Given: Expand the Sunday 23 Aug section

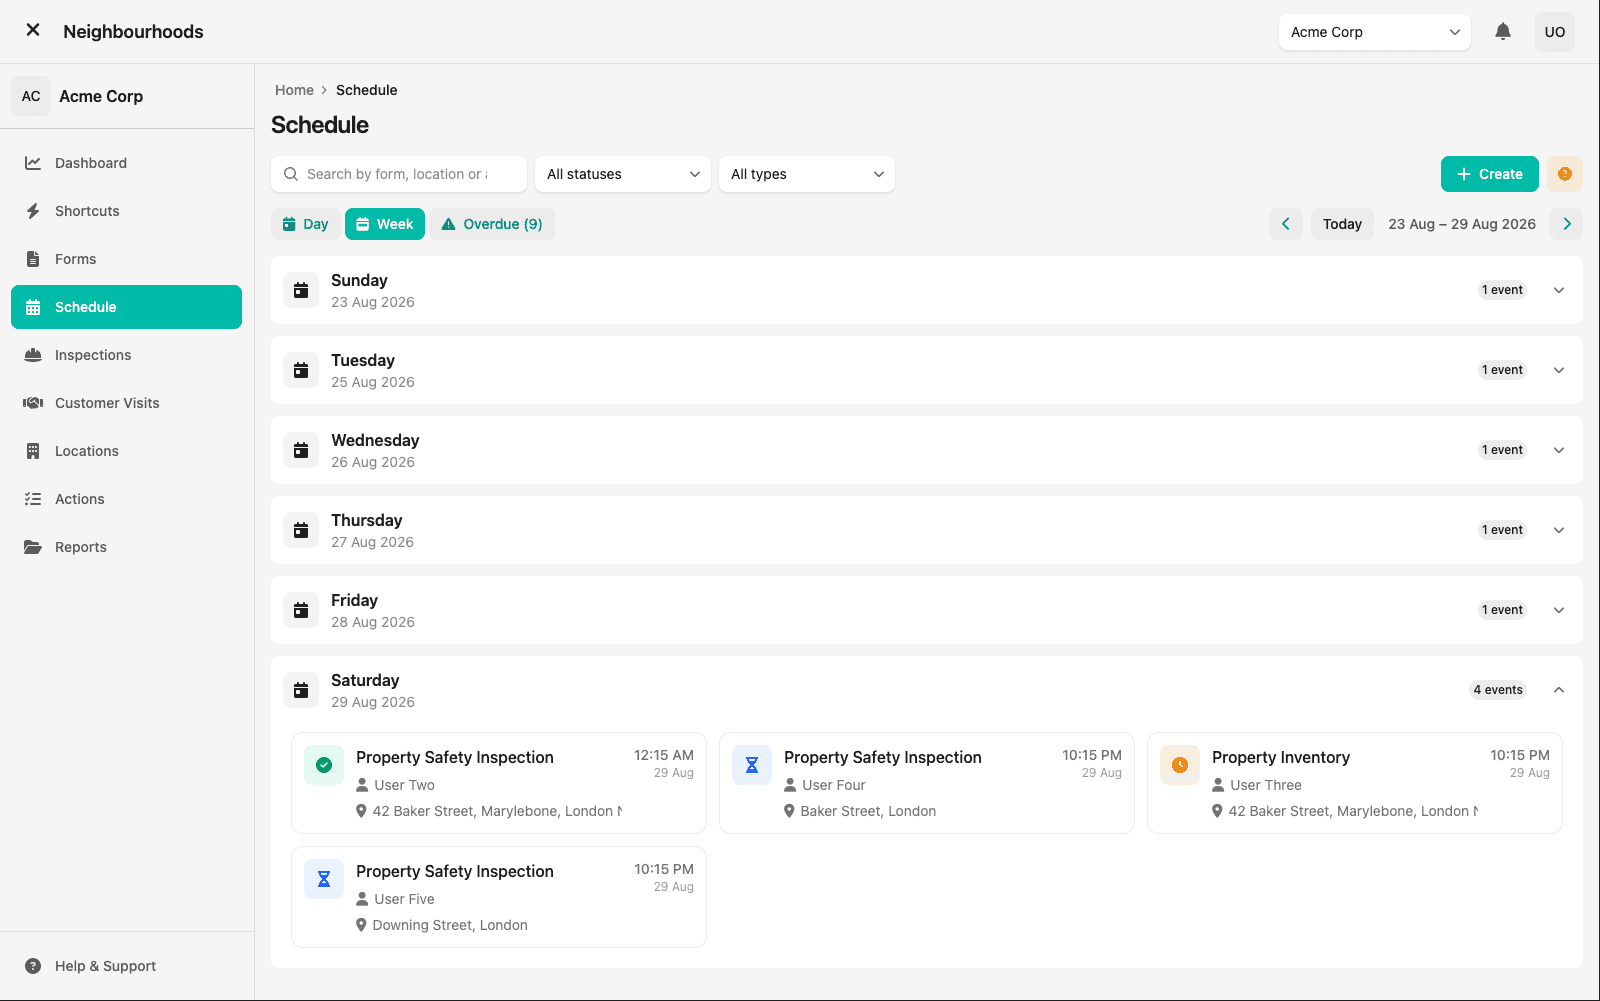Looking at the screenshot, I should click(1559, 290).
